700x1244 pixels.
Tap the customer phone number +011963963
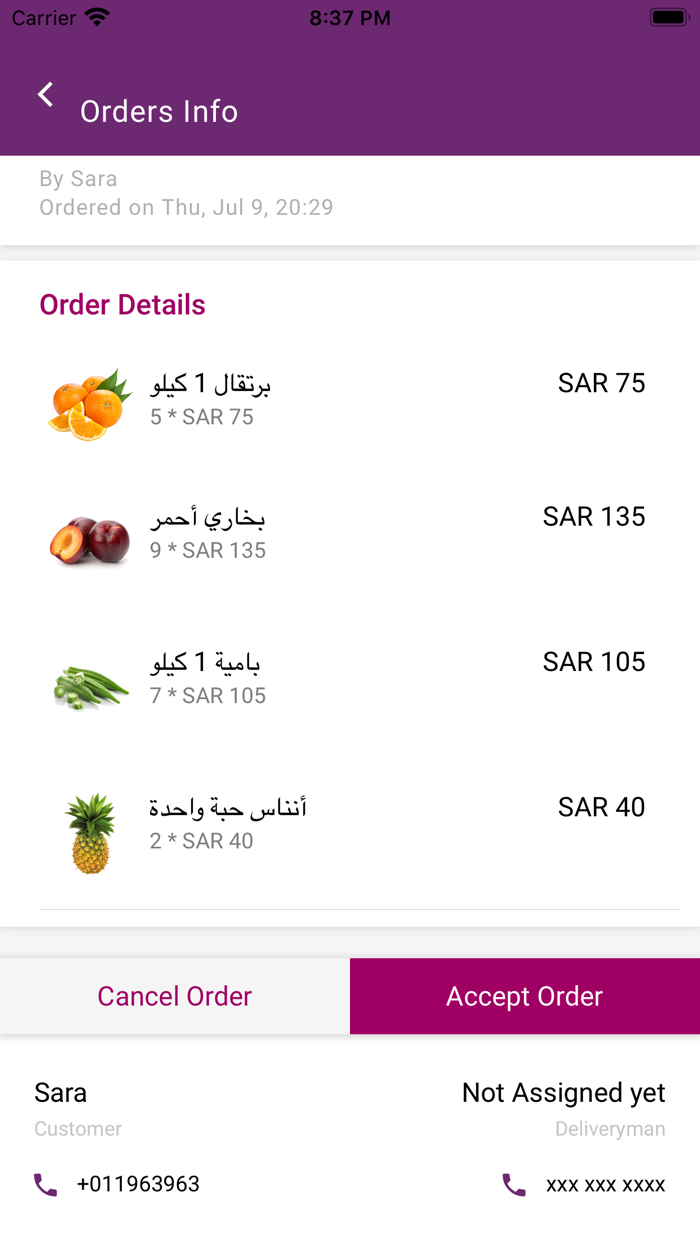coord(138,1183)
